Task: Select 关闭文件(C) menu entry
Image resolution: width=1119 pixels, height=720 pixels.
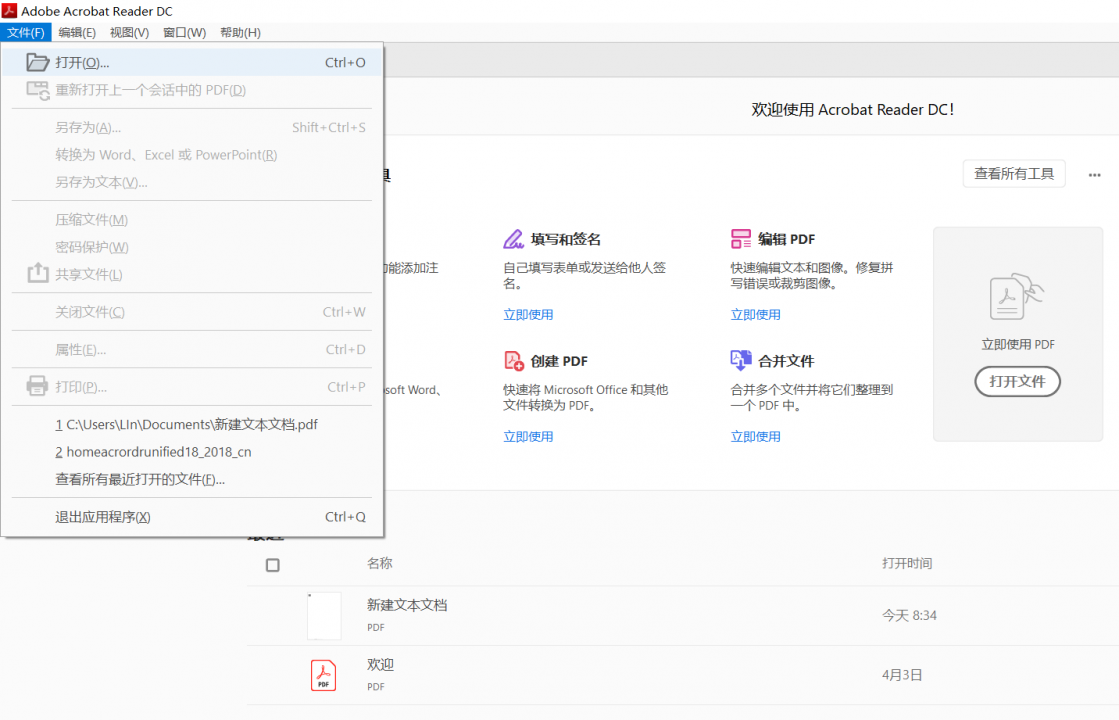Action: click(192, 312)
